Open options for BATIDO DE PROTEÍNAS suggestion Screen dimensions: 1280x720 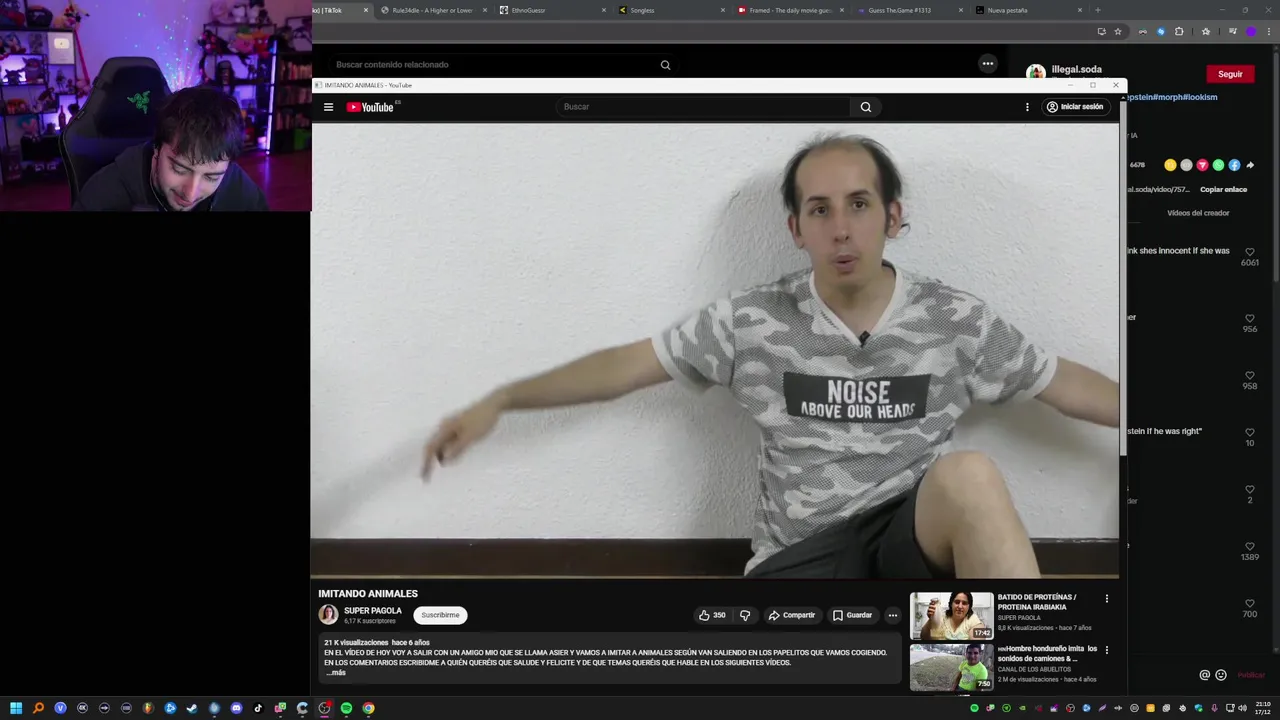(1106, 598)
